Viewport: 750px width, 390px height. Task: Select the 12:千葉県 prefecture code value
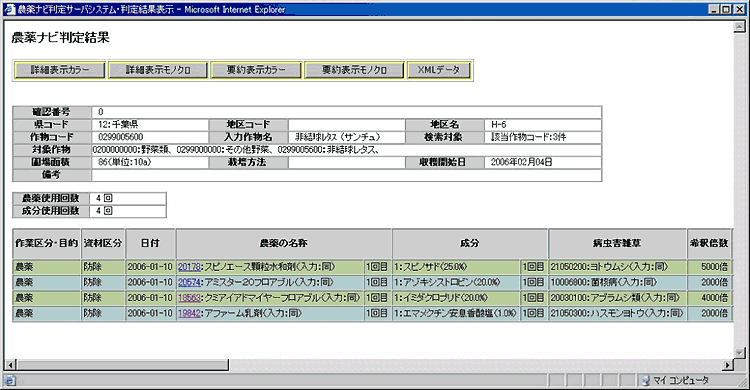118,124
